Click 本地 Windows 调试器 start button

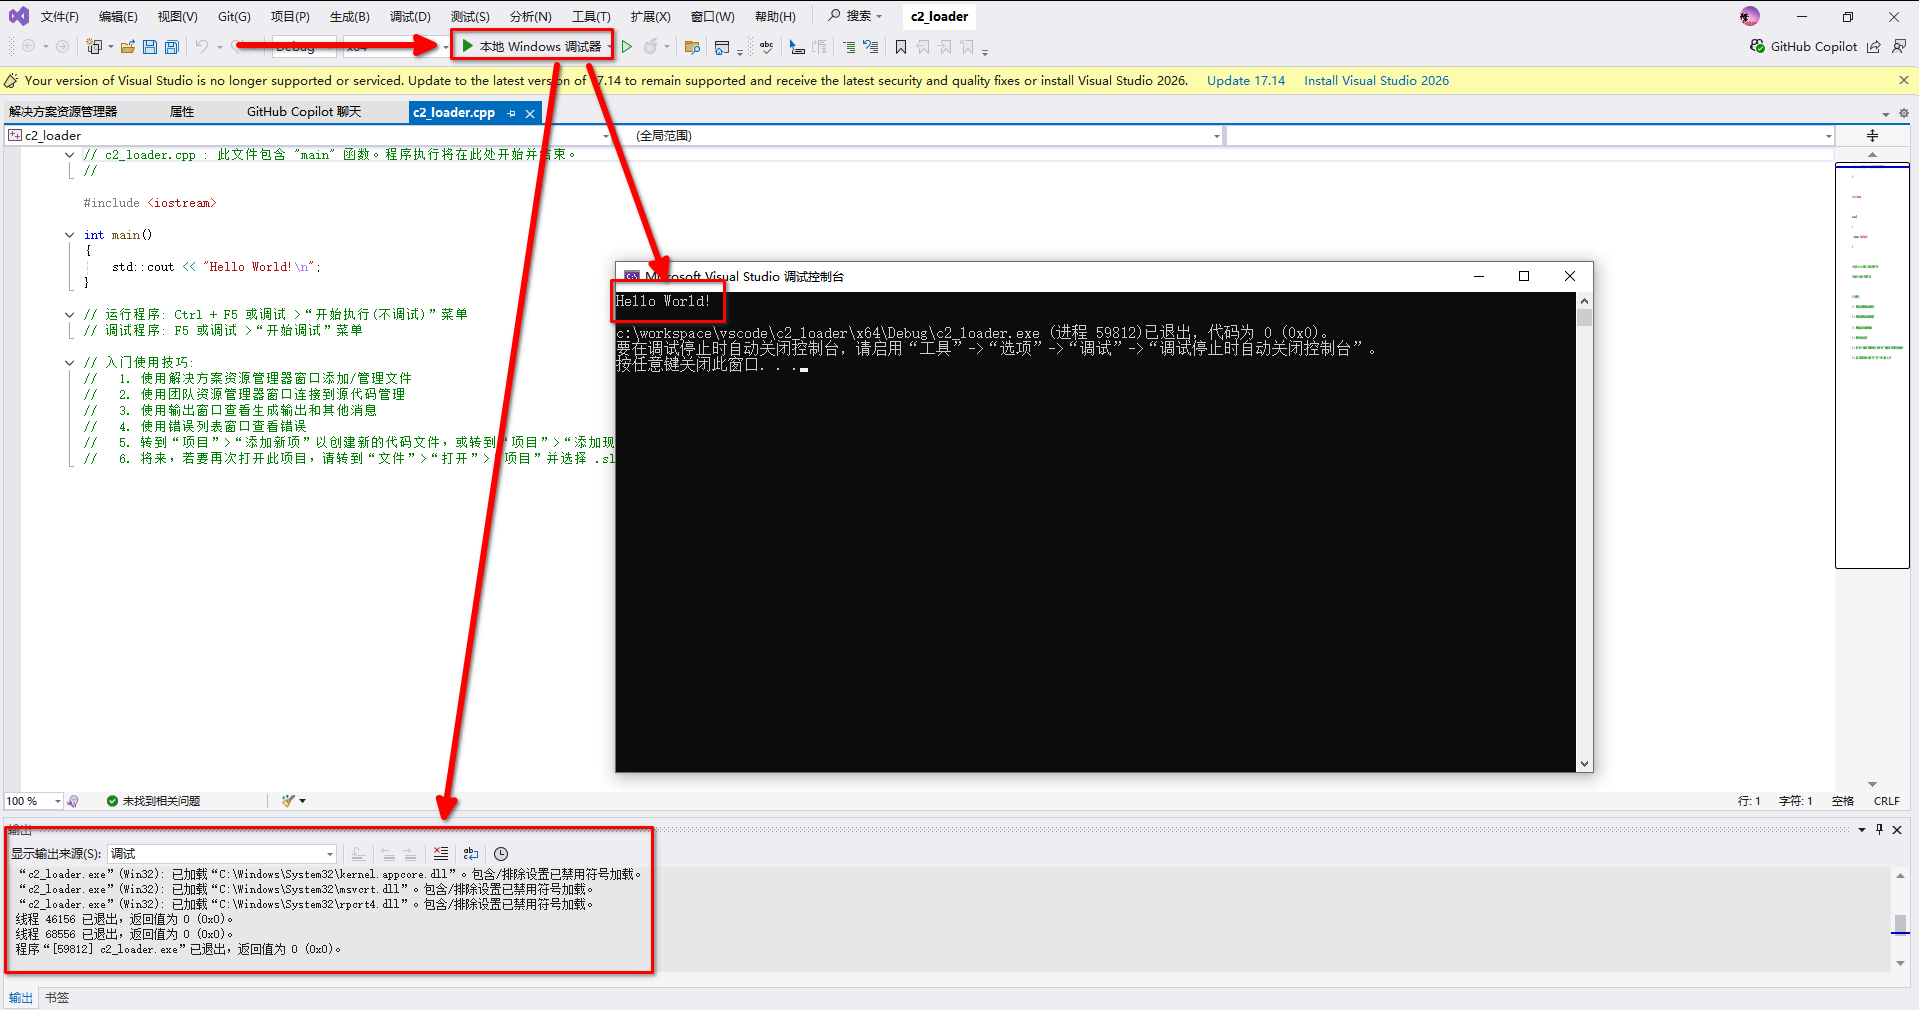(531, 47)
